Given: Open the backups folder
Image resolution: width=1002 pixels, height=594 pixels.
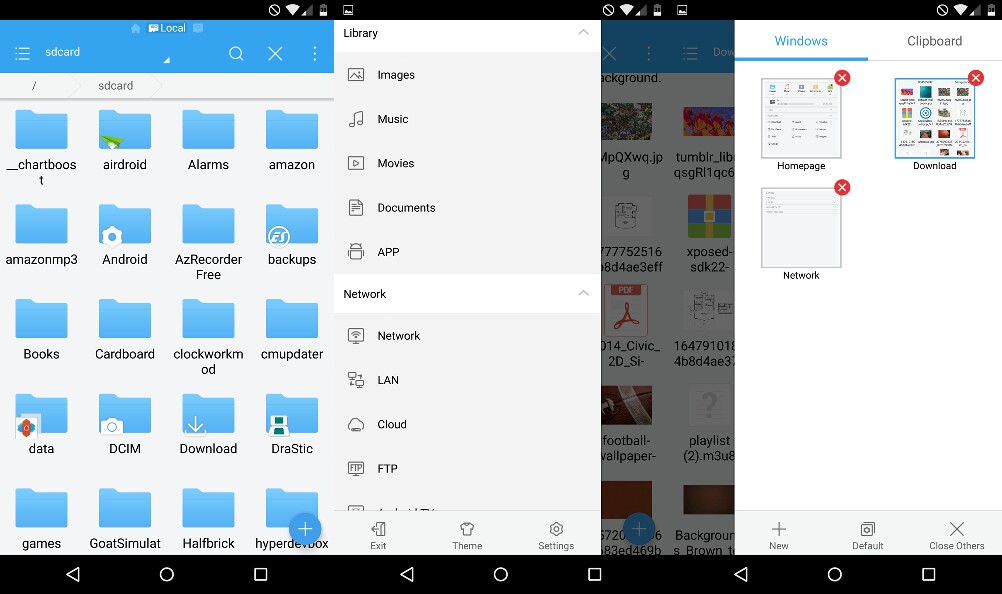Looking at the screenshot, I should (x=292, y=234).
